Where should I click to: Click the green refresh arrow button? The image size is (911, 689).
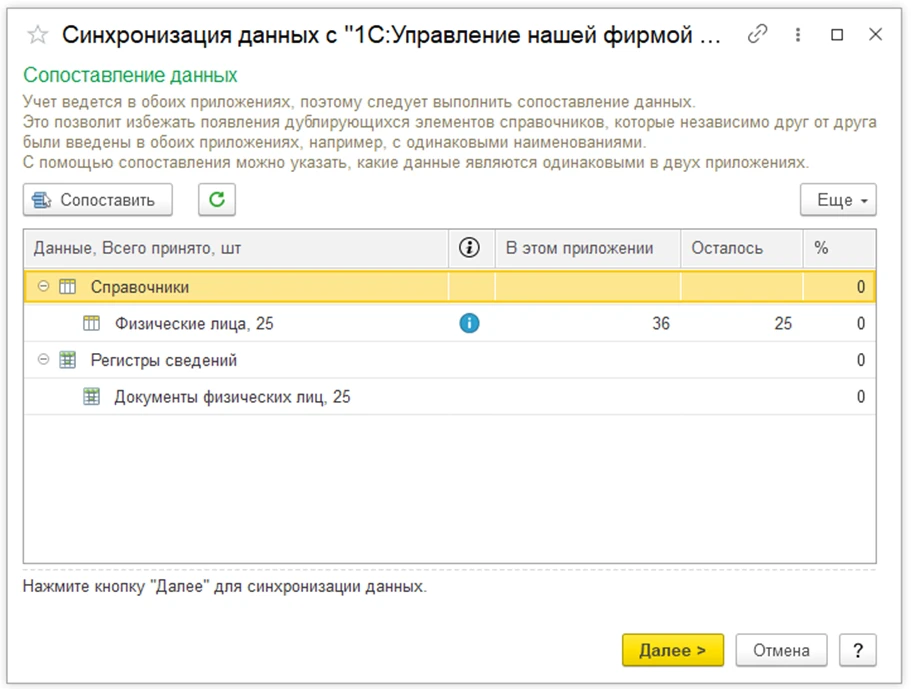[x=217, y=200]
